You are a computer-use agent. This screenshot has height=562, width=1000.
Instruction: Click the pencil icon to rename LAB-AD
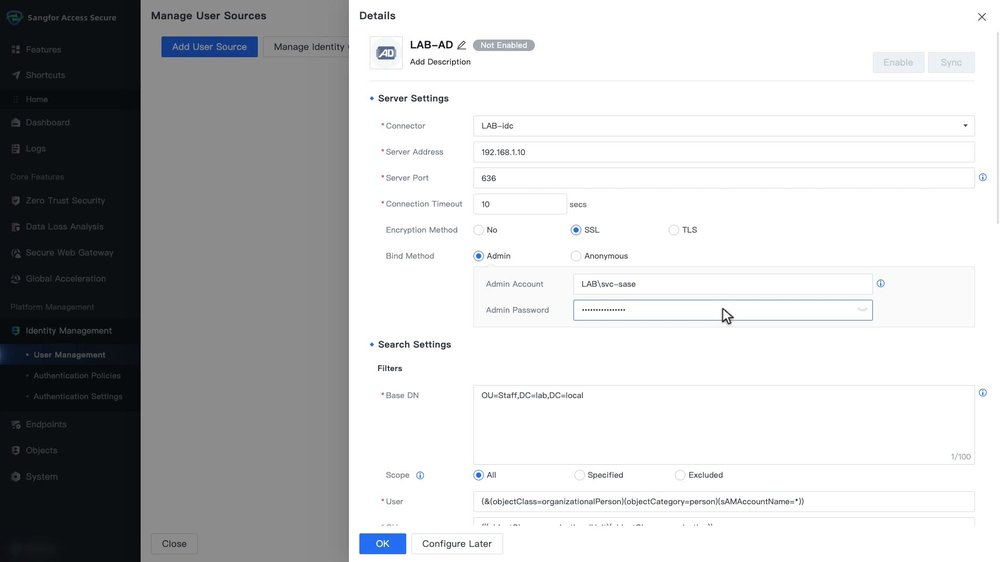pyautogui.click(x=462, y=45)
